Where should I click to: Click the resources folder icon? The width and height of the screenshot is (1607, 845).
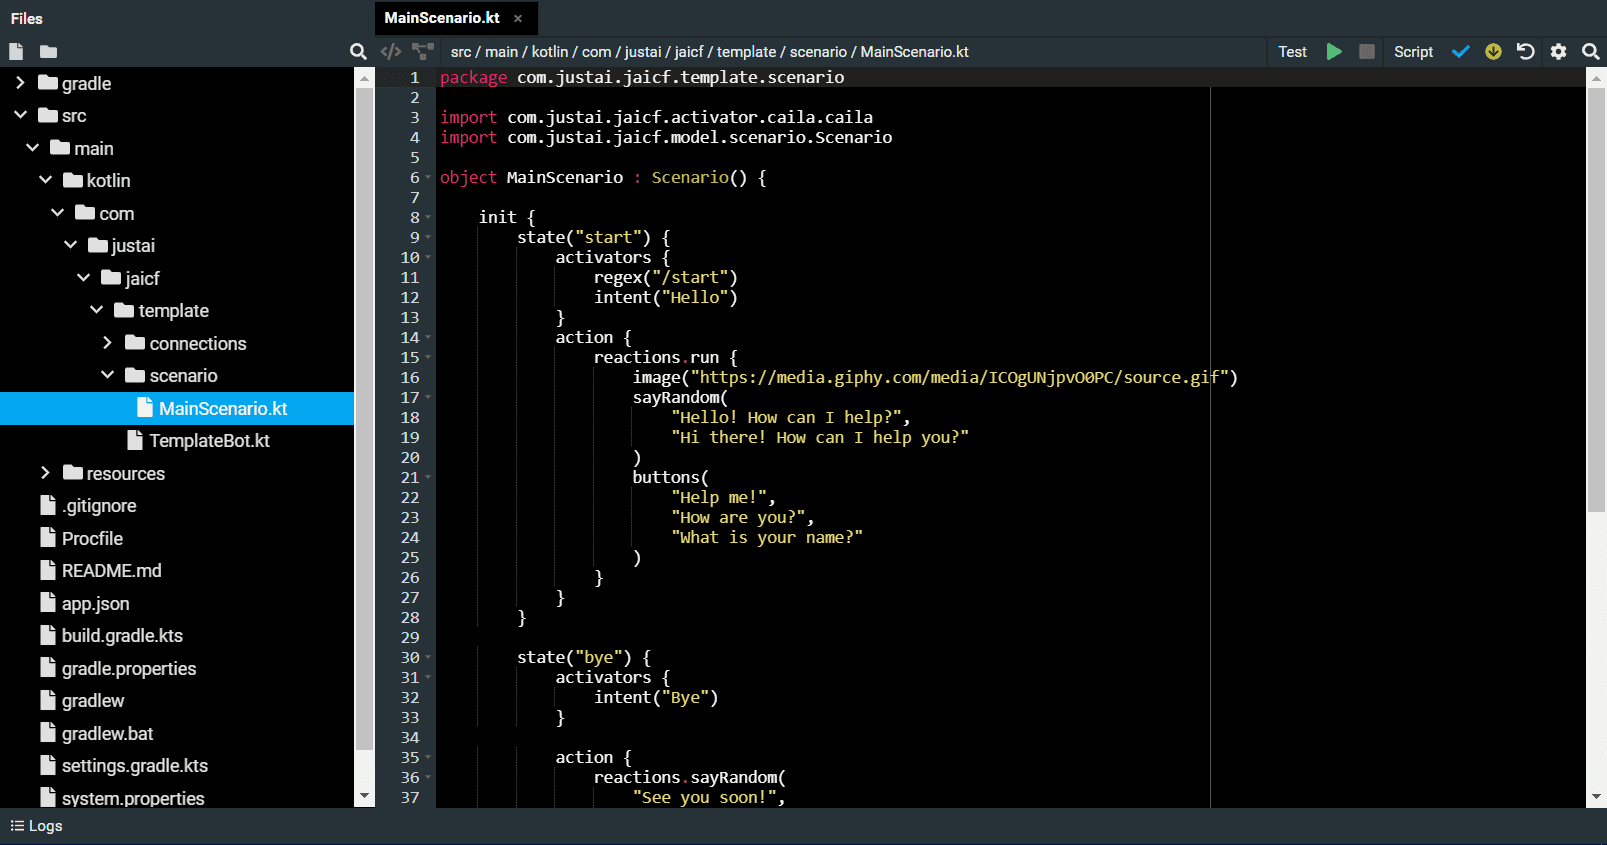point(73,473)
